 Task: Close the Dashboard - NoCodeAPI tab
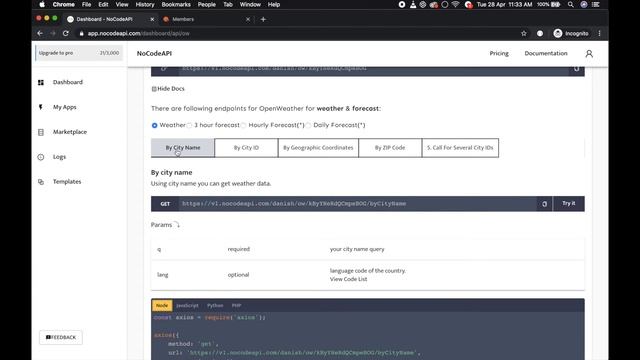pos(152,19)
